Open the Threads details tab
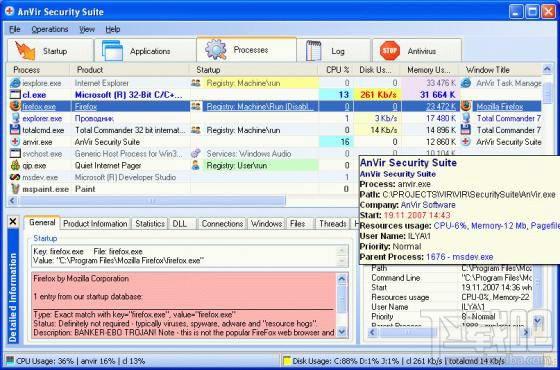Screen dimensions: 560x370 [332, 224]
